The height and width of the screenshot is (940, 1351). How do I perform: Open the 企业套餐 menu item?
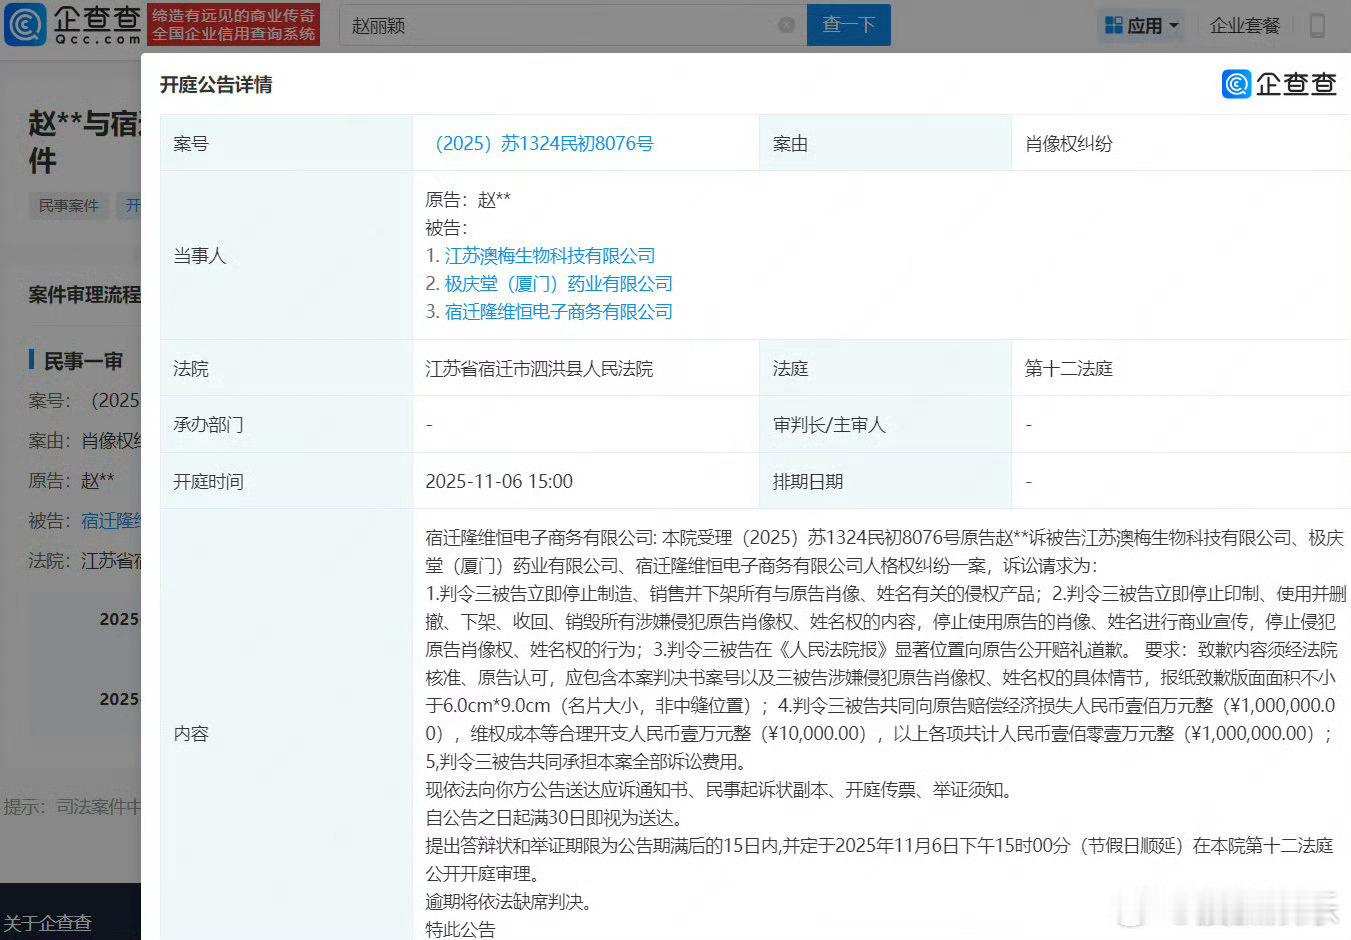(1245, 25)
